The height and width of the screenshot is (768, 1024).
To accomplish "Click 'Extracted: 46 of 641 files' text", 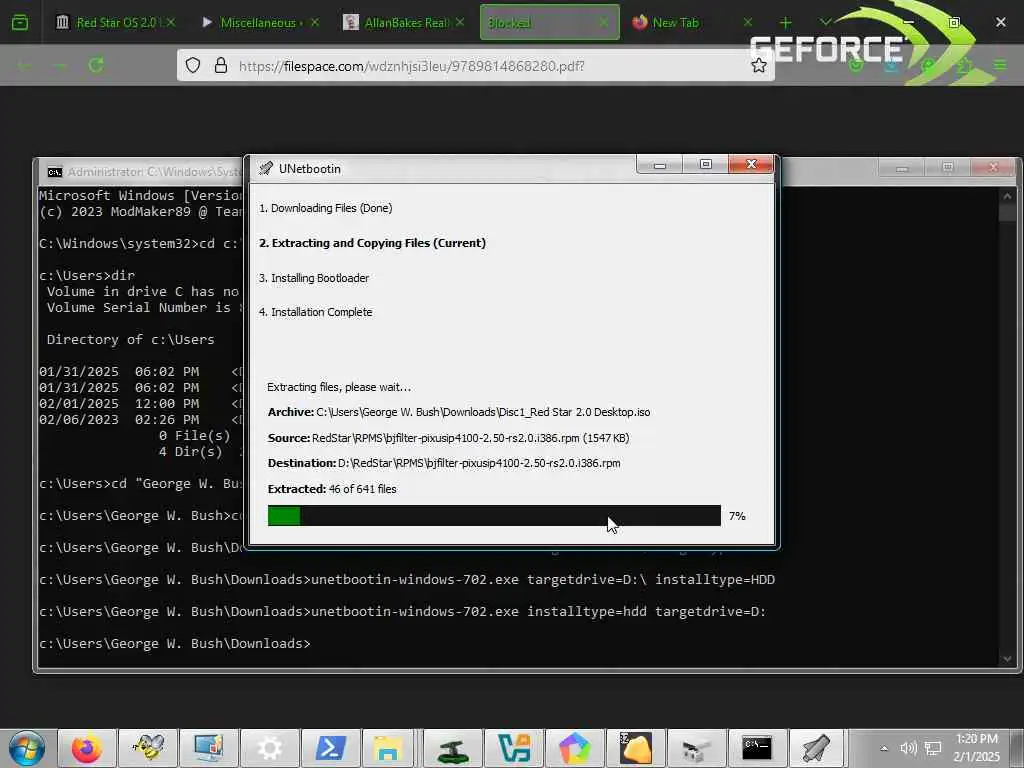I will coord(332,489).
